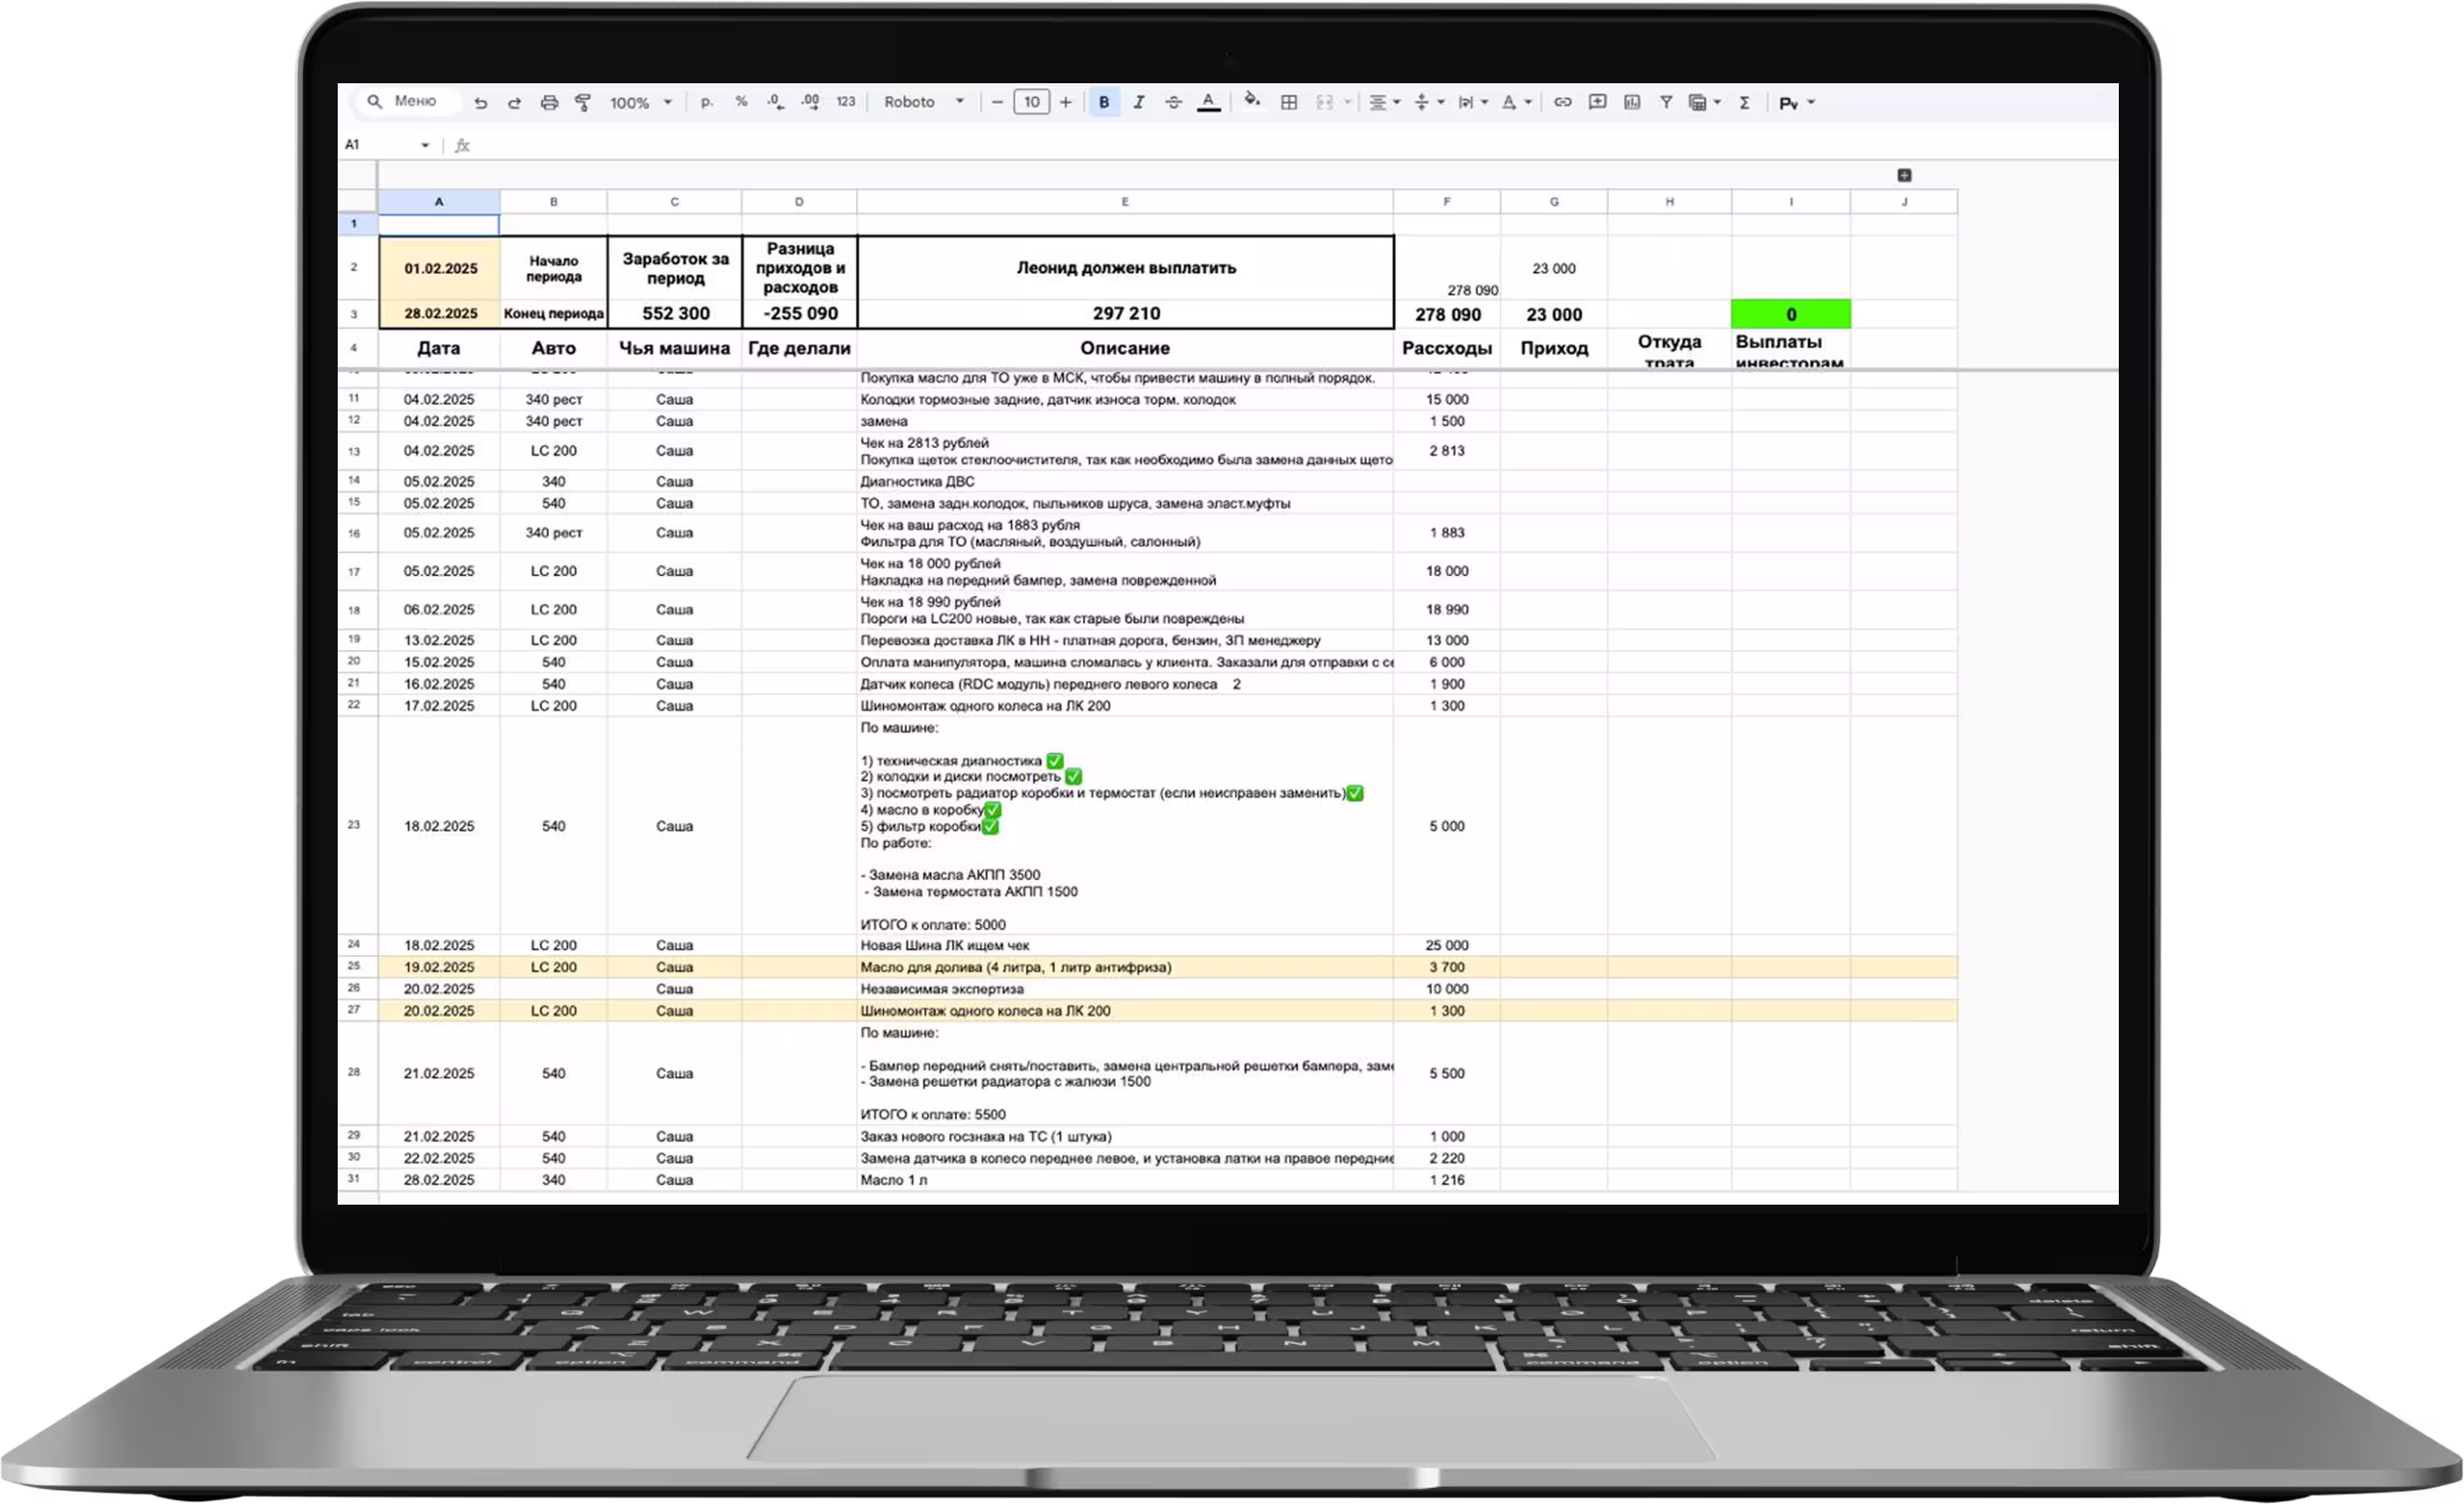Open vertical align dropdown
This screenshot has height=1504, width=2464.
pyautogui.click(x=1429, y=102)
